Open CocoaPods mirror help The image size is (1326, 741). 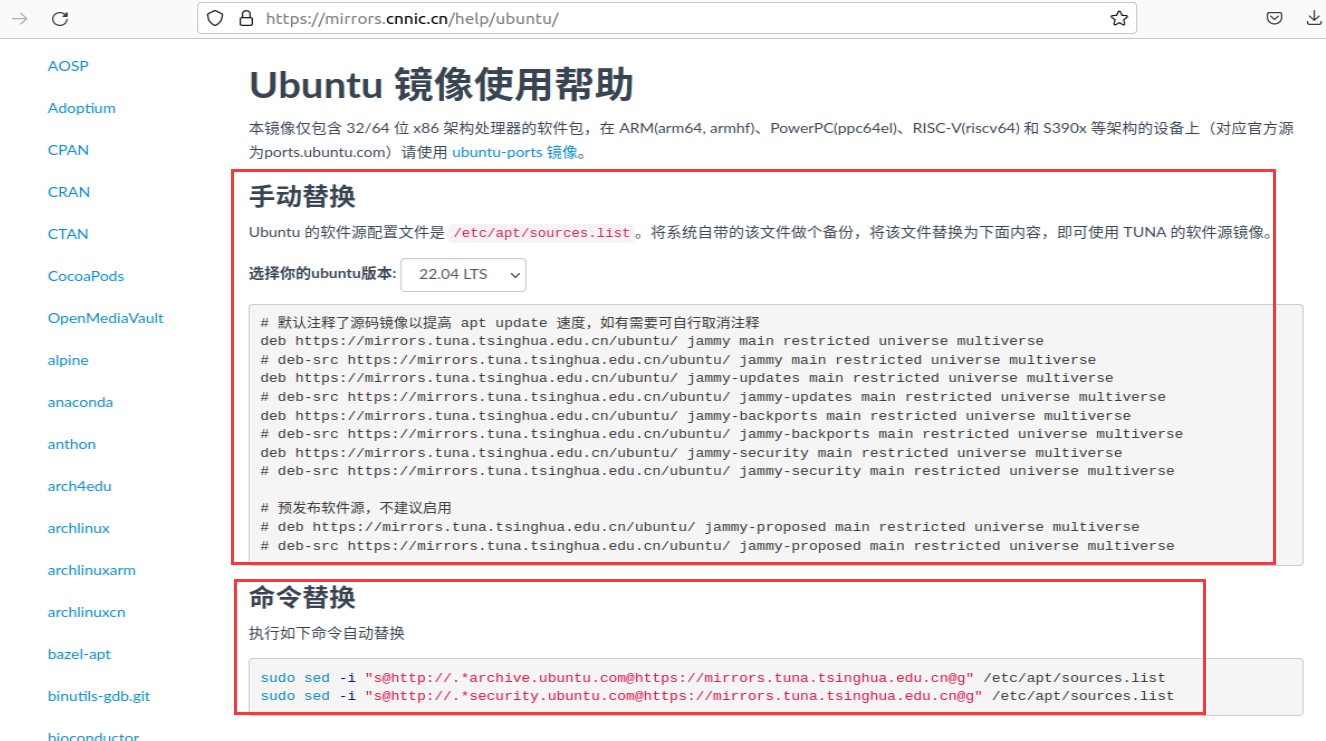tap(86, 276)
